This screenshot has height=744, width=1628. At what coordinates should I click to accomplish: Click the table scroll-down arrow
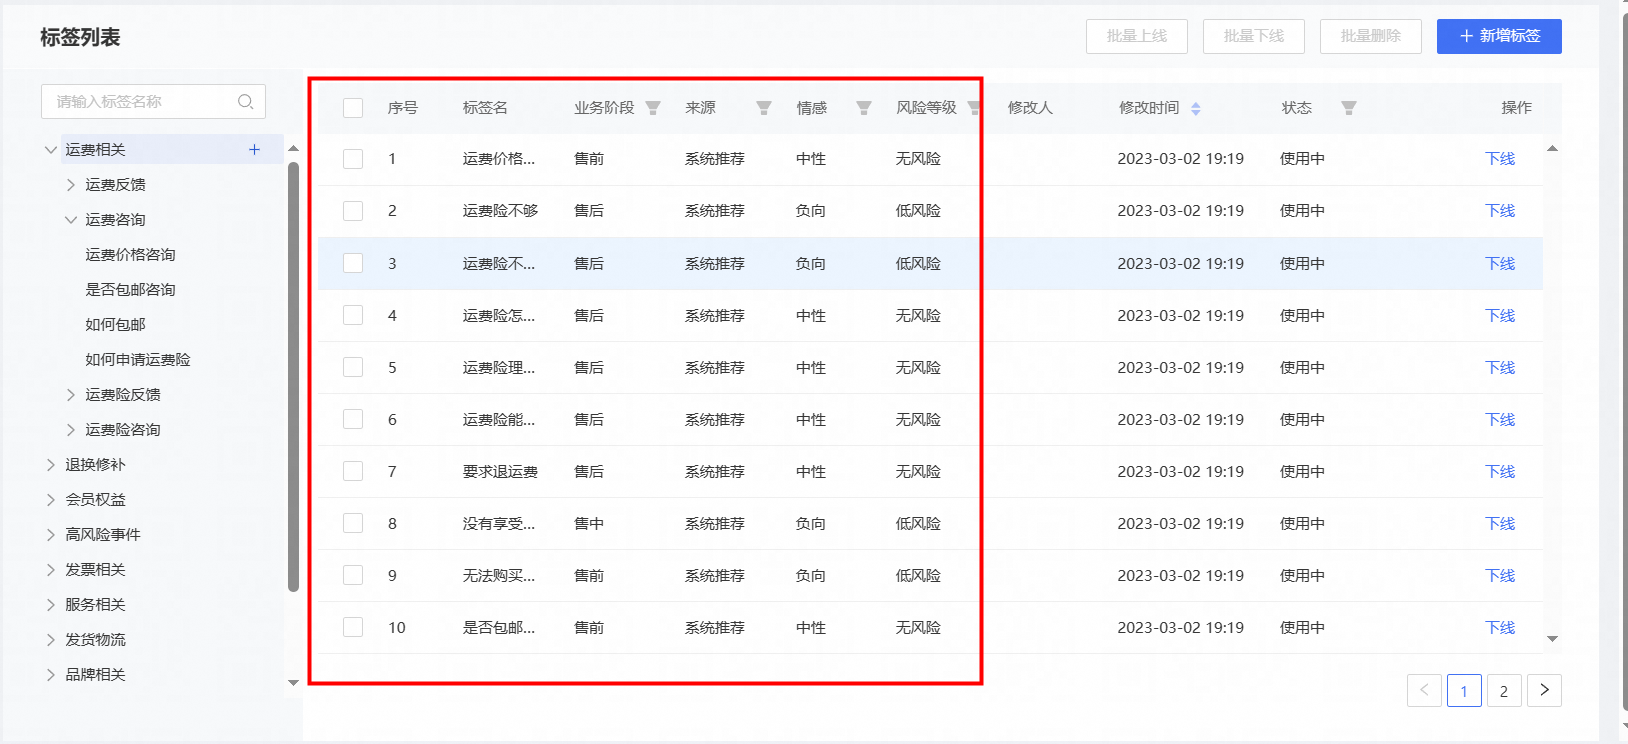(1552, 638)
